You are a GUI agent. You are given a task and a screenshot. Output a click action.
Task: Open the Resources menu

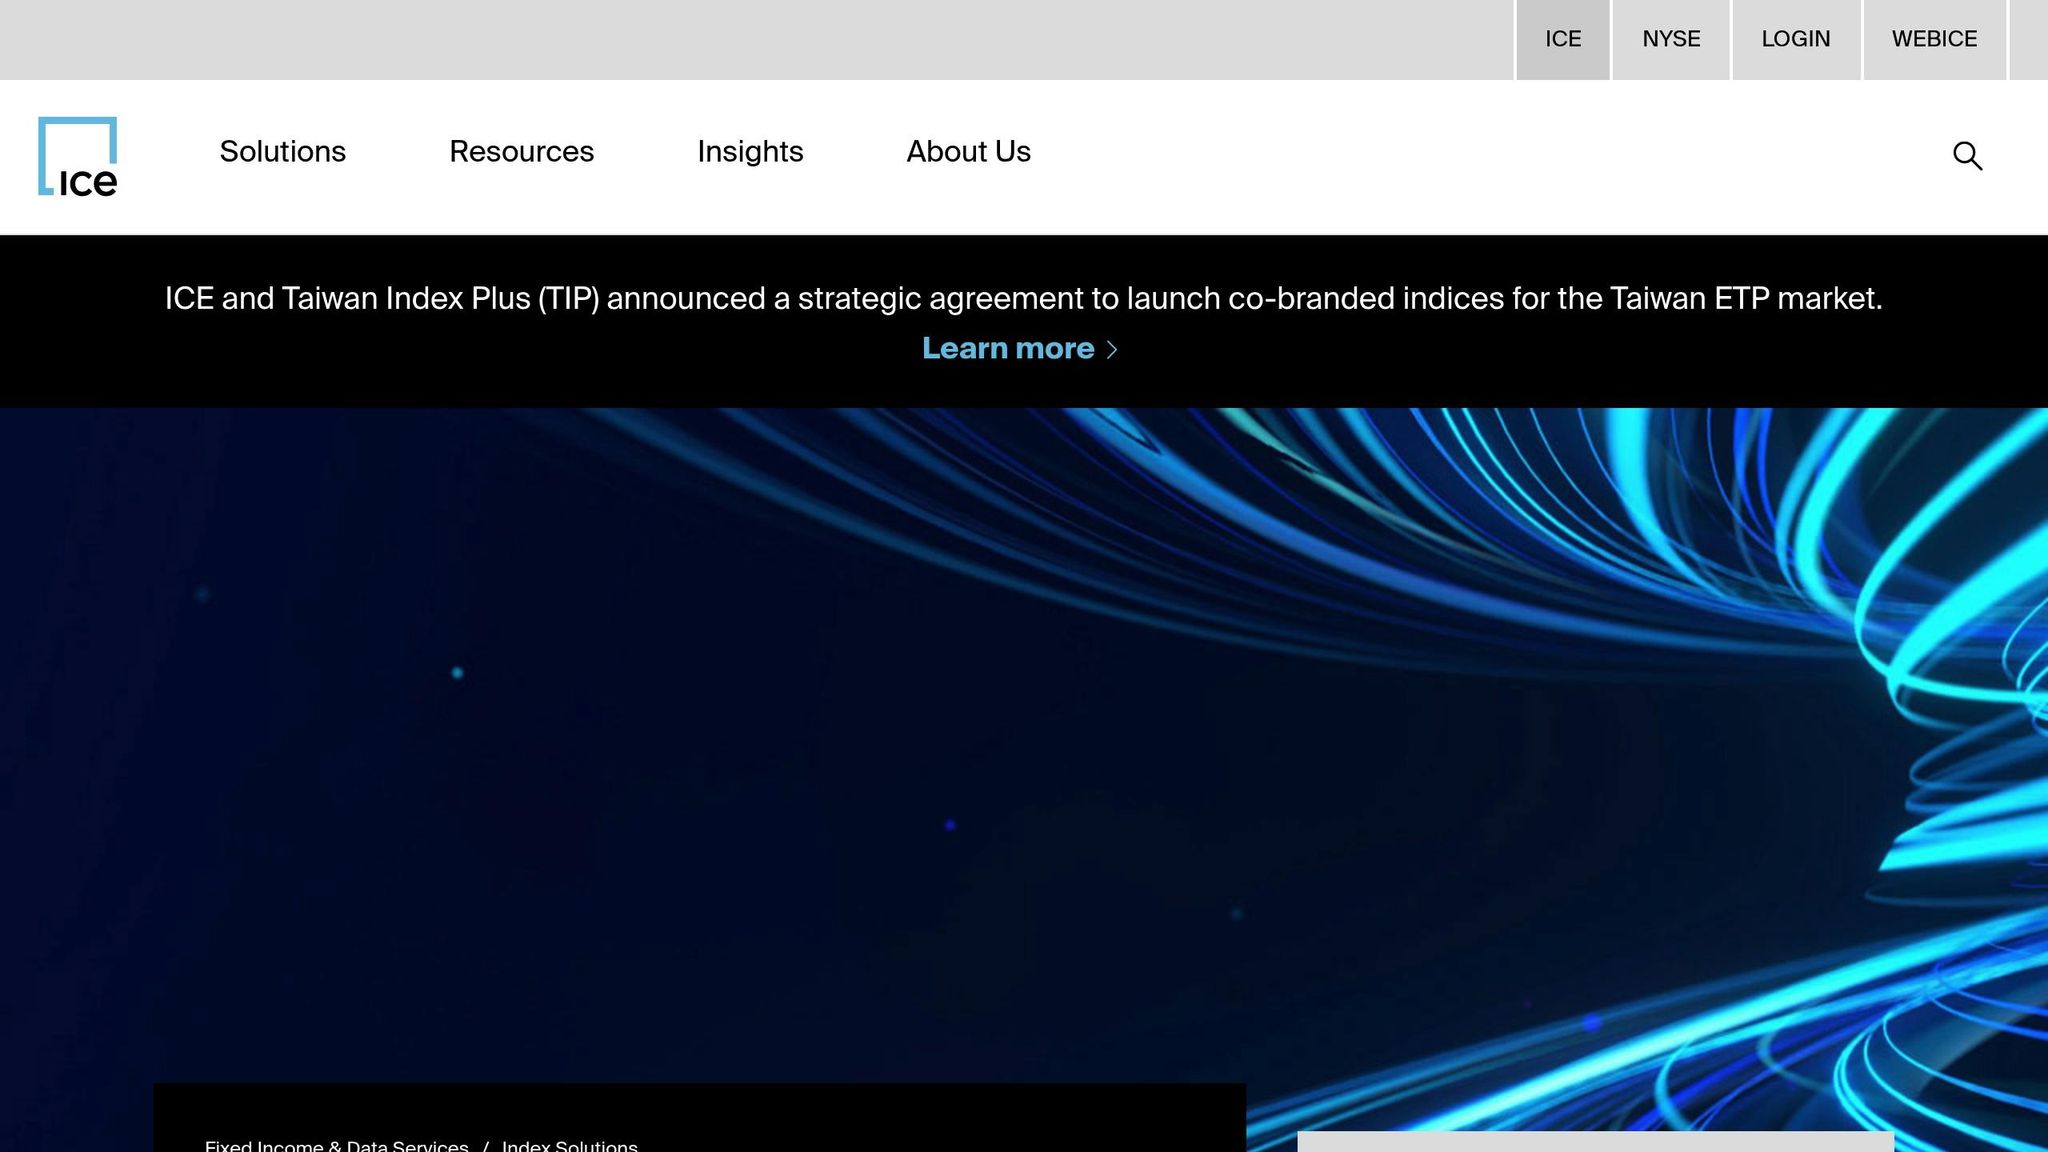tap(521, 152)
